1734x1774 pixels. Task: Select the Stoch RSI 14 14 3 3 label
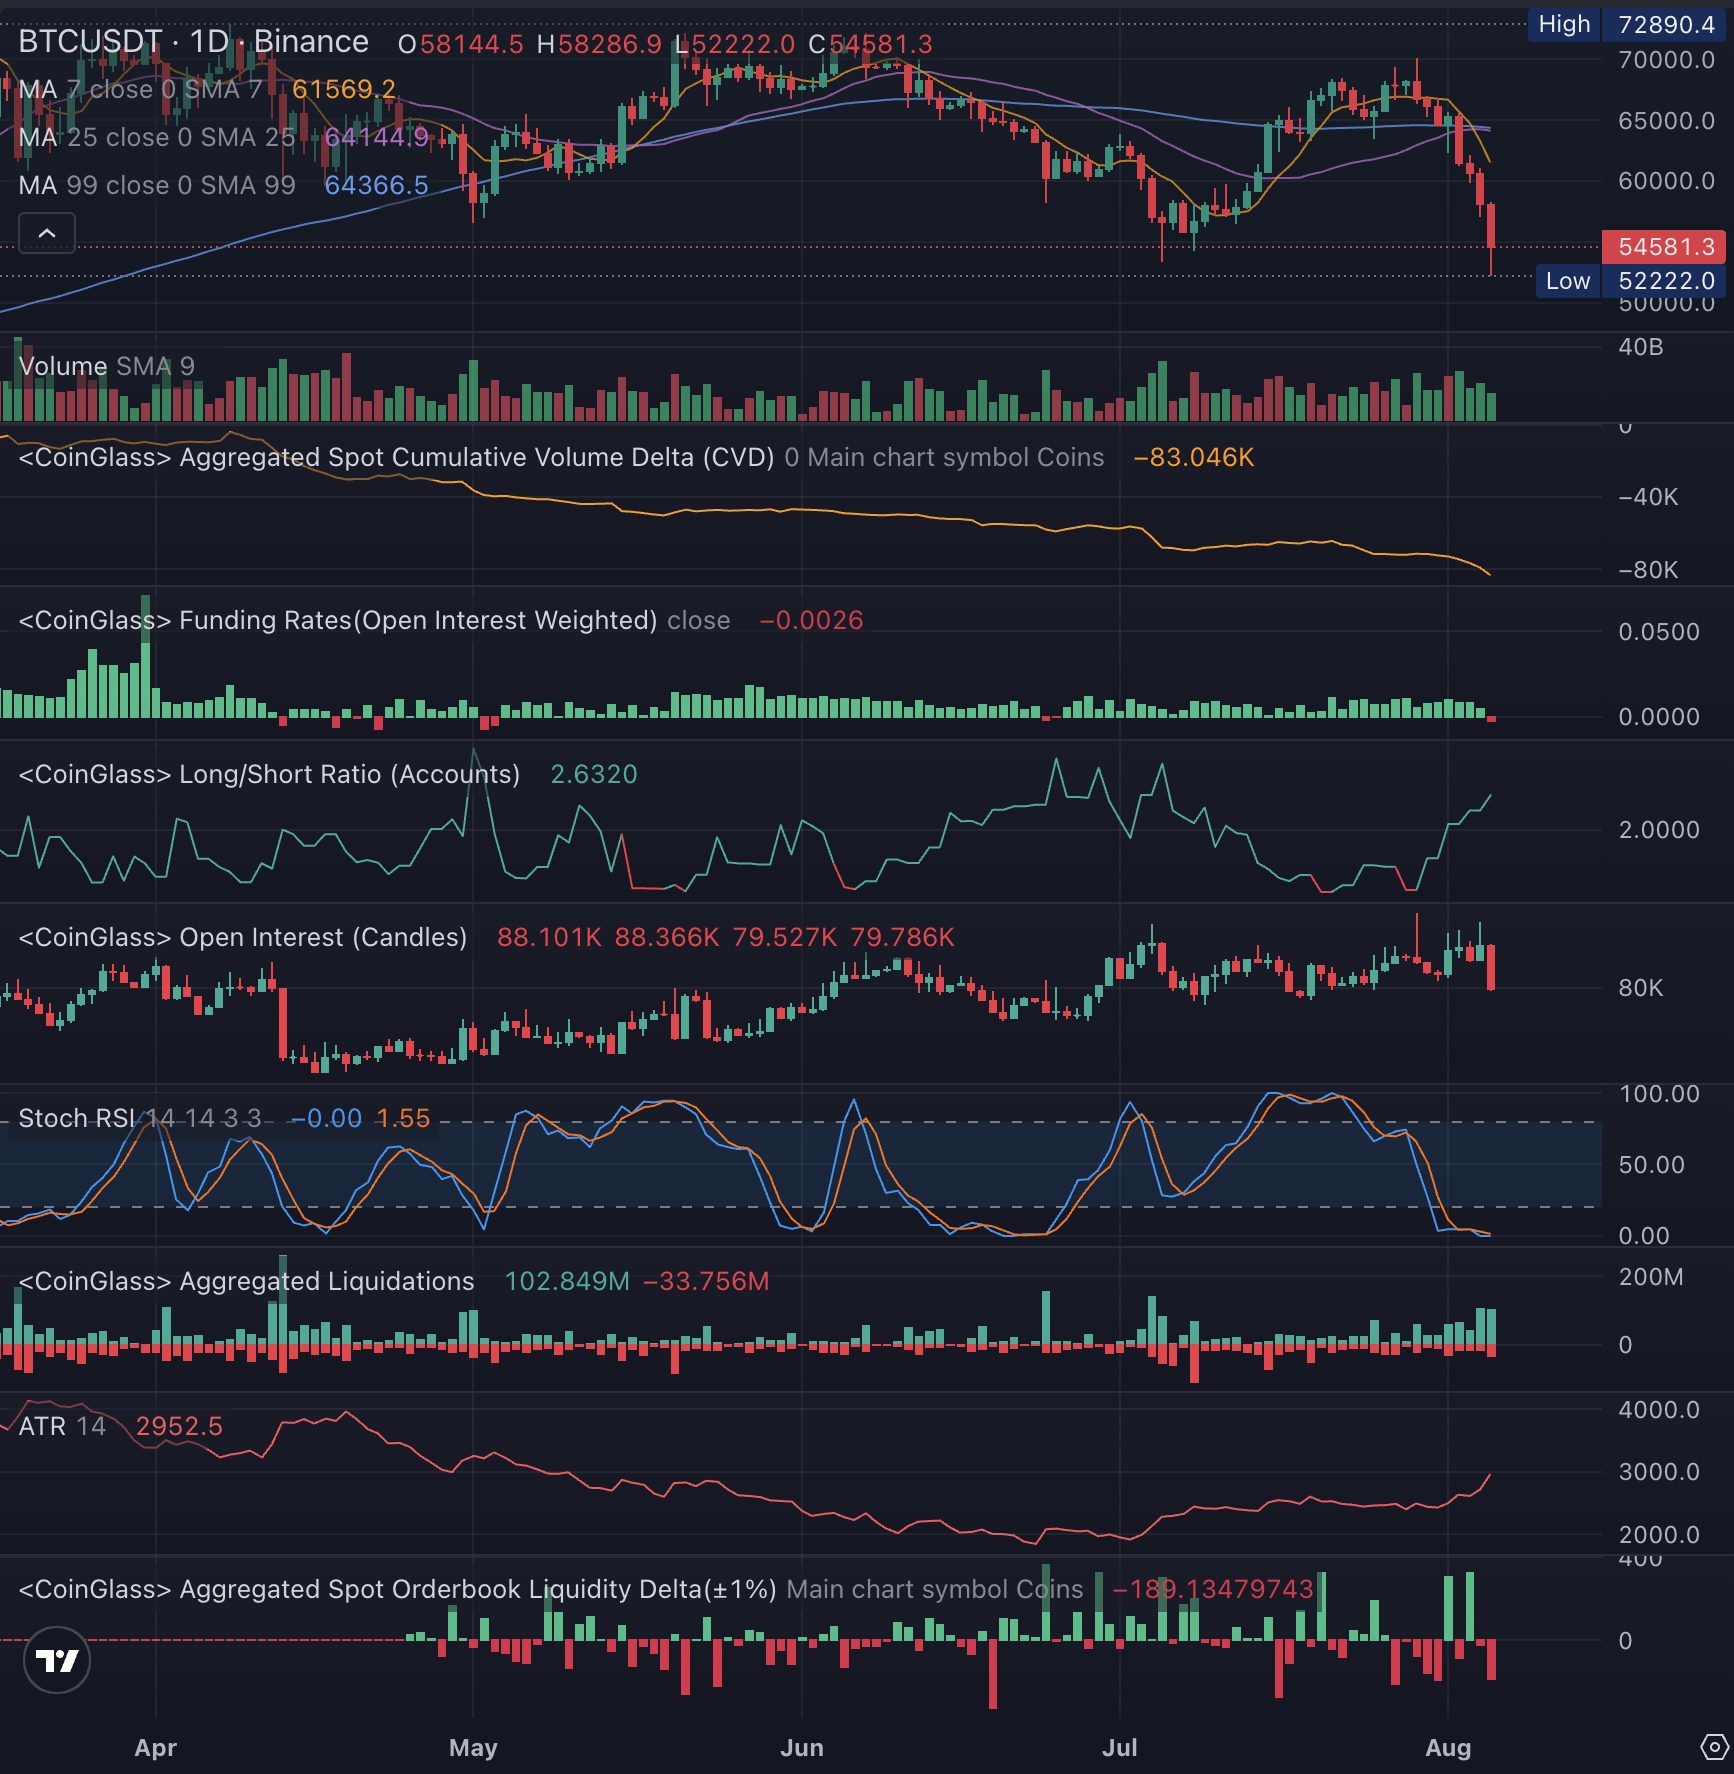(x=140, y=1118)
